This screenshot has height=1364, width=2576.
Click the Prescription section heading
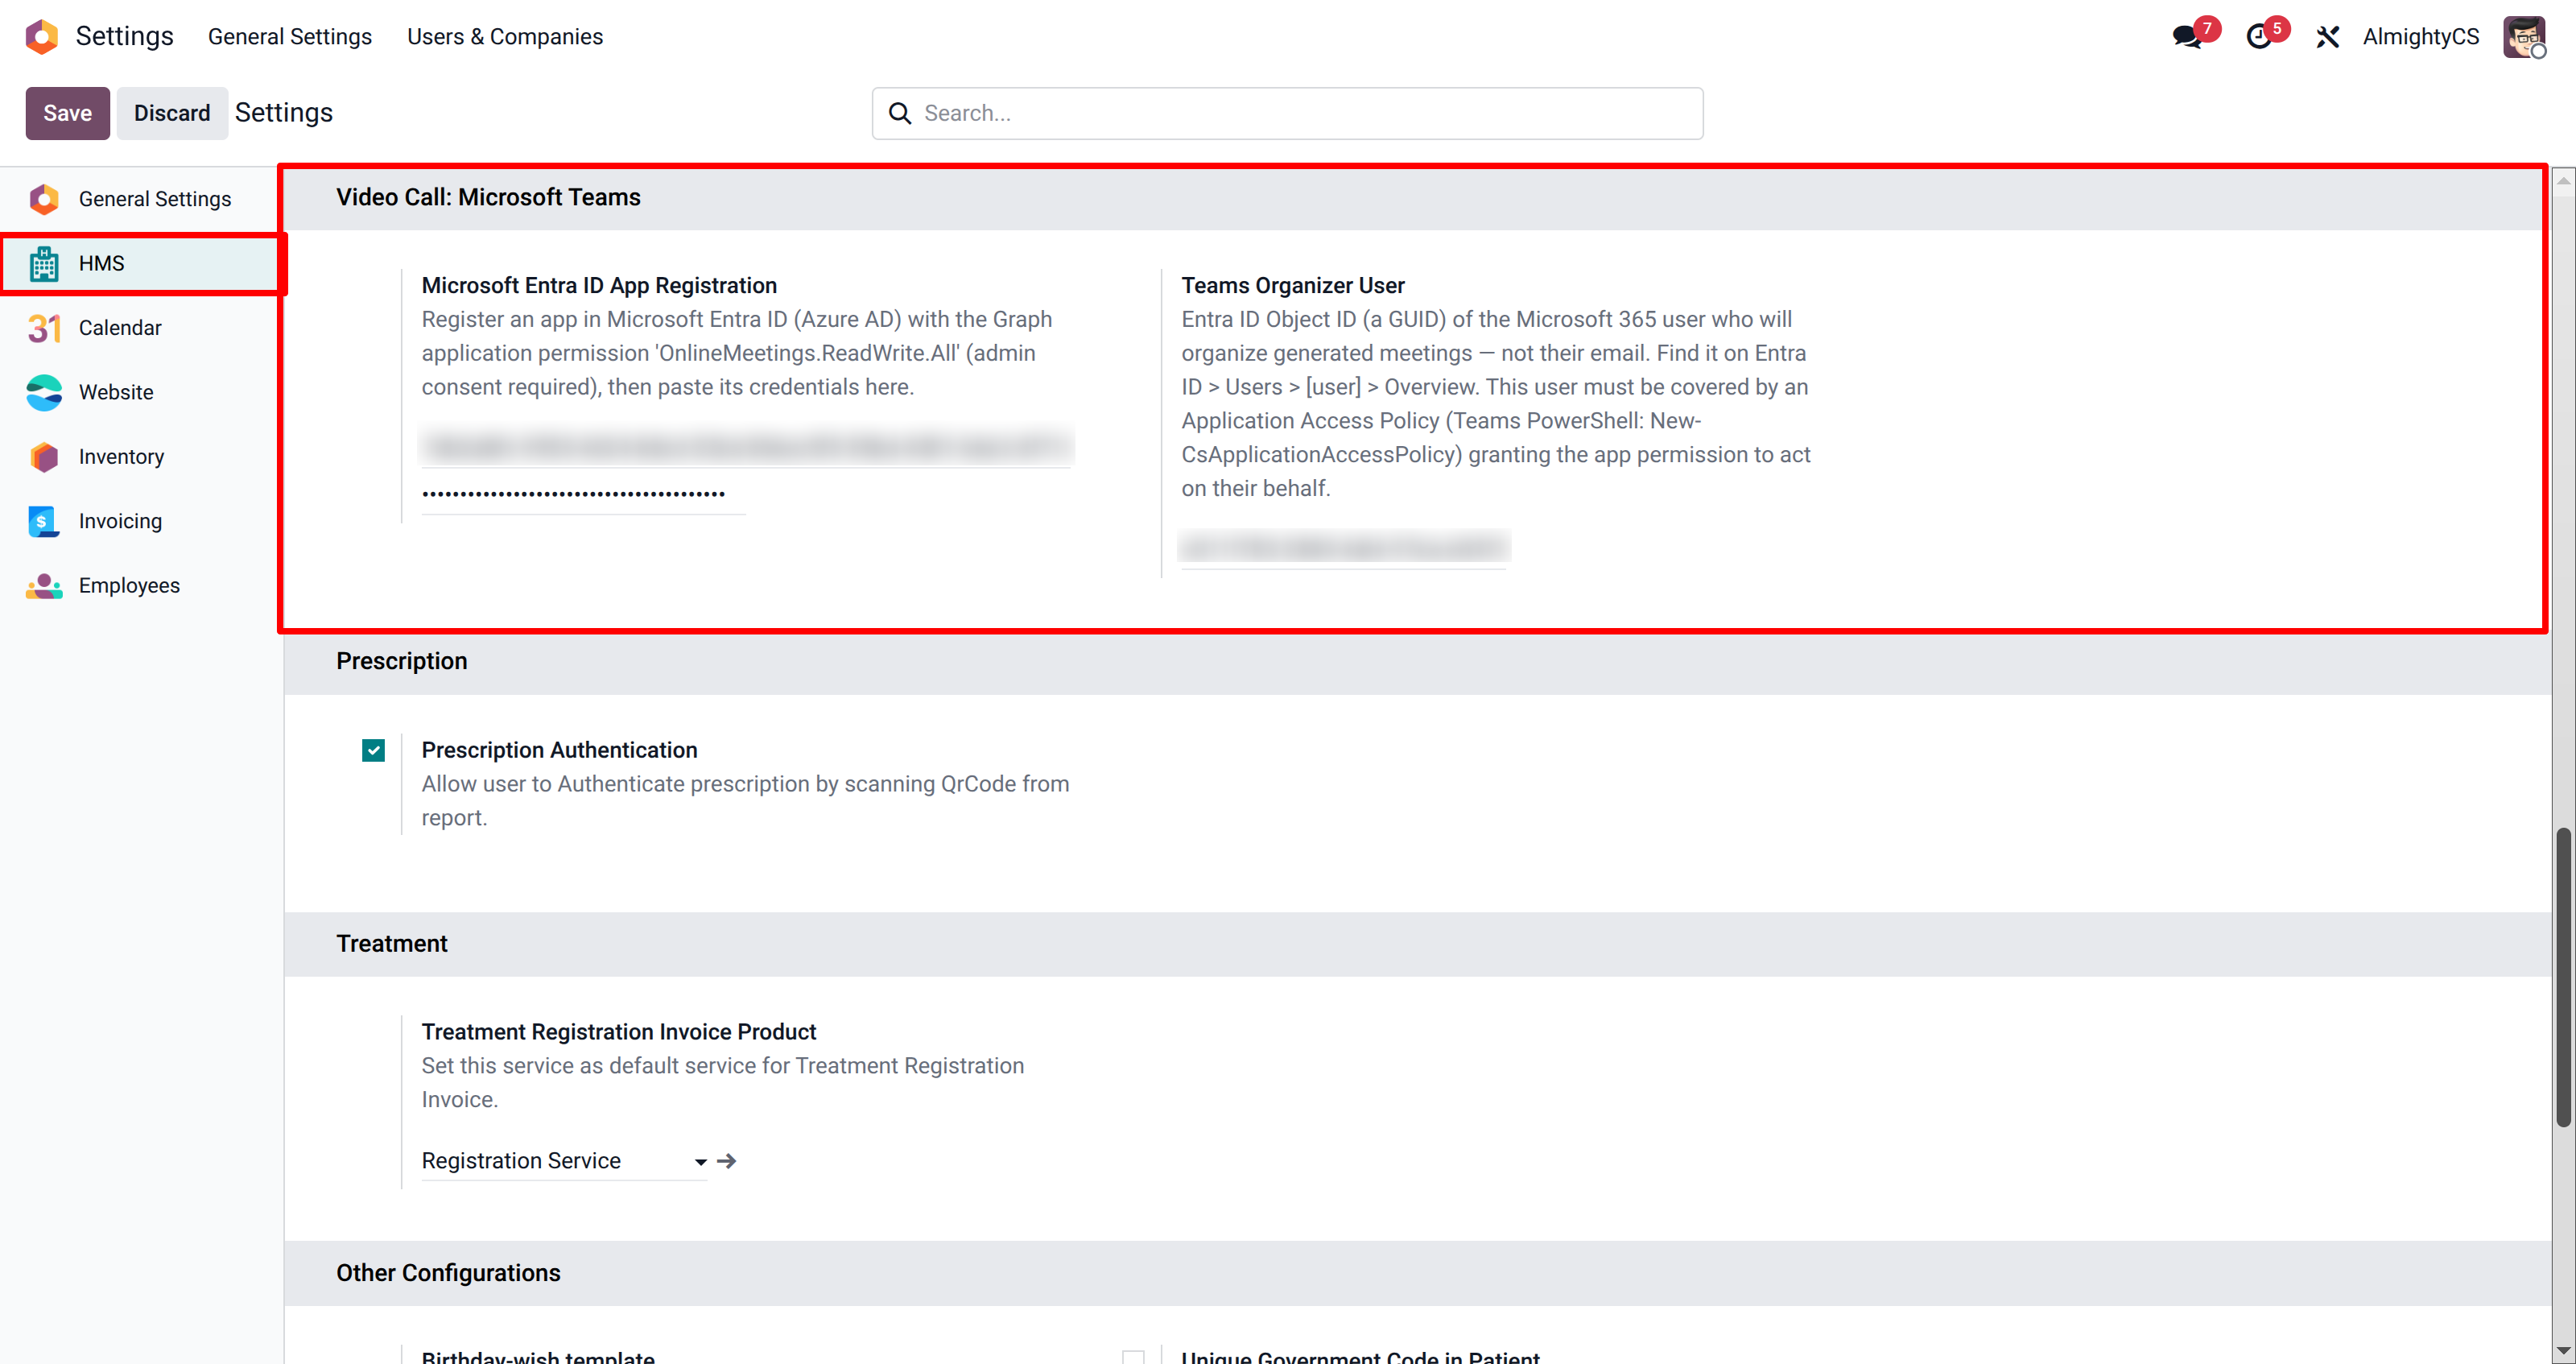click(x=402, y=662)
